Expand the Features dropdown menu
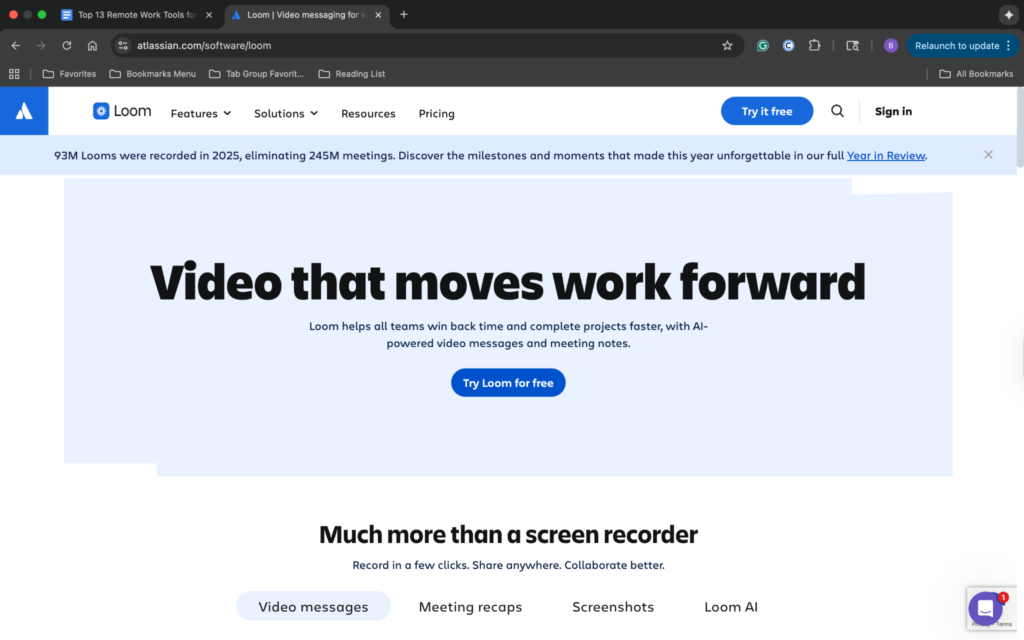1024x640 pixels. click(x=201, y=114)
